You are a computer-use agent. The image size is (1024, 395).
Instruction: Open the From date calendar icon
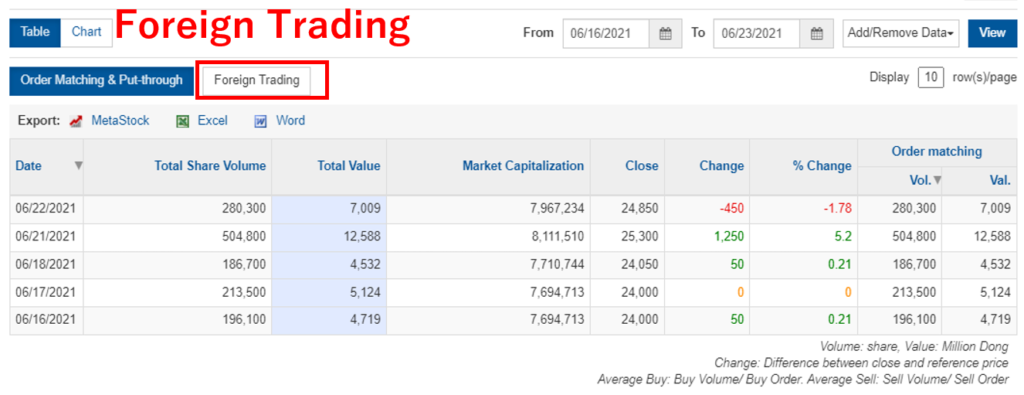(665, 33)
